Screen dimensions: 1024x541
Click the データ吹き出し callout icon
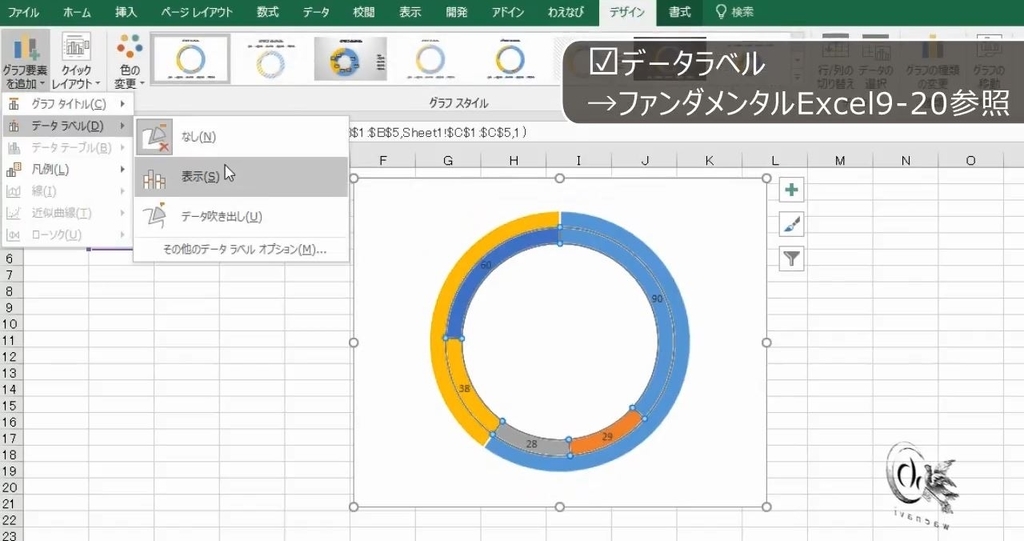click(x=155, y=216)
